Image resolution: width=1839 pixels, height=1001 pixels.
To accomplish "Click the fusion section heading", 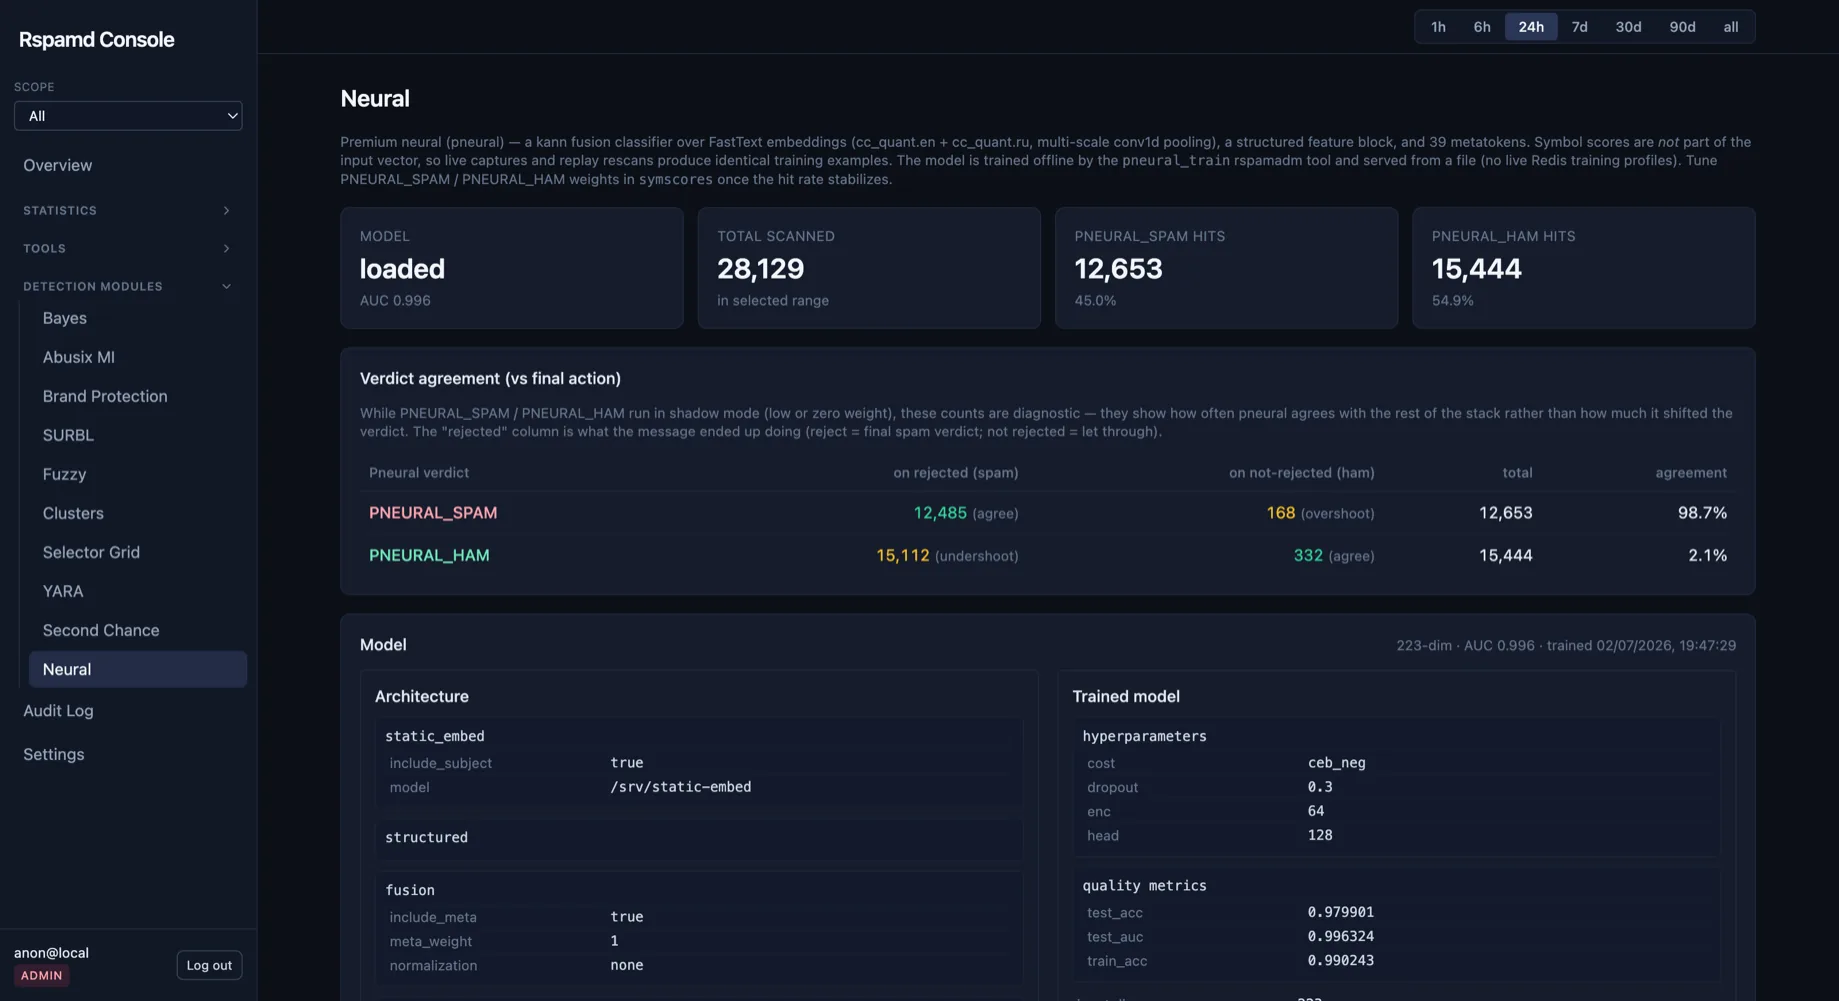I will tap(410, 891).
